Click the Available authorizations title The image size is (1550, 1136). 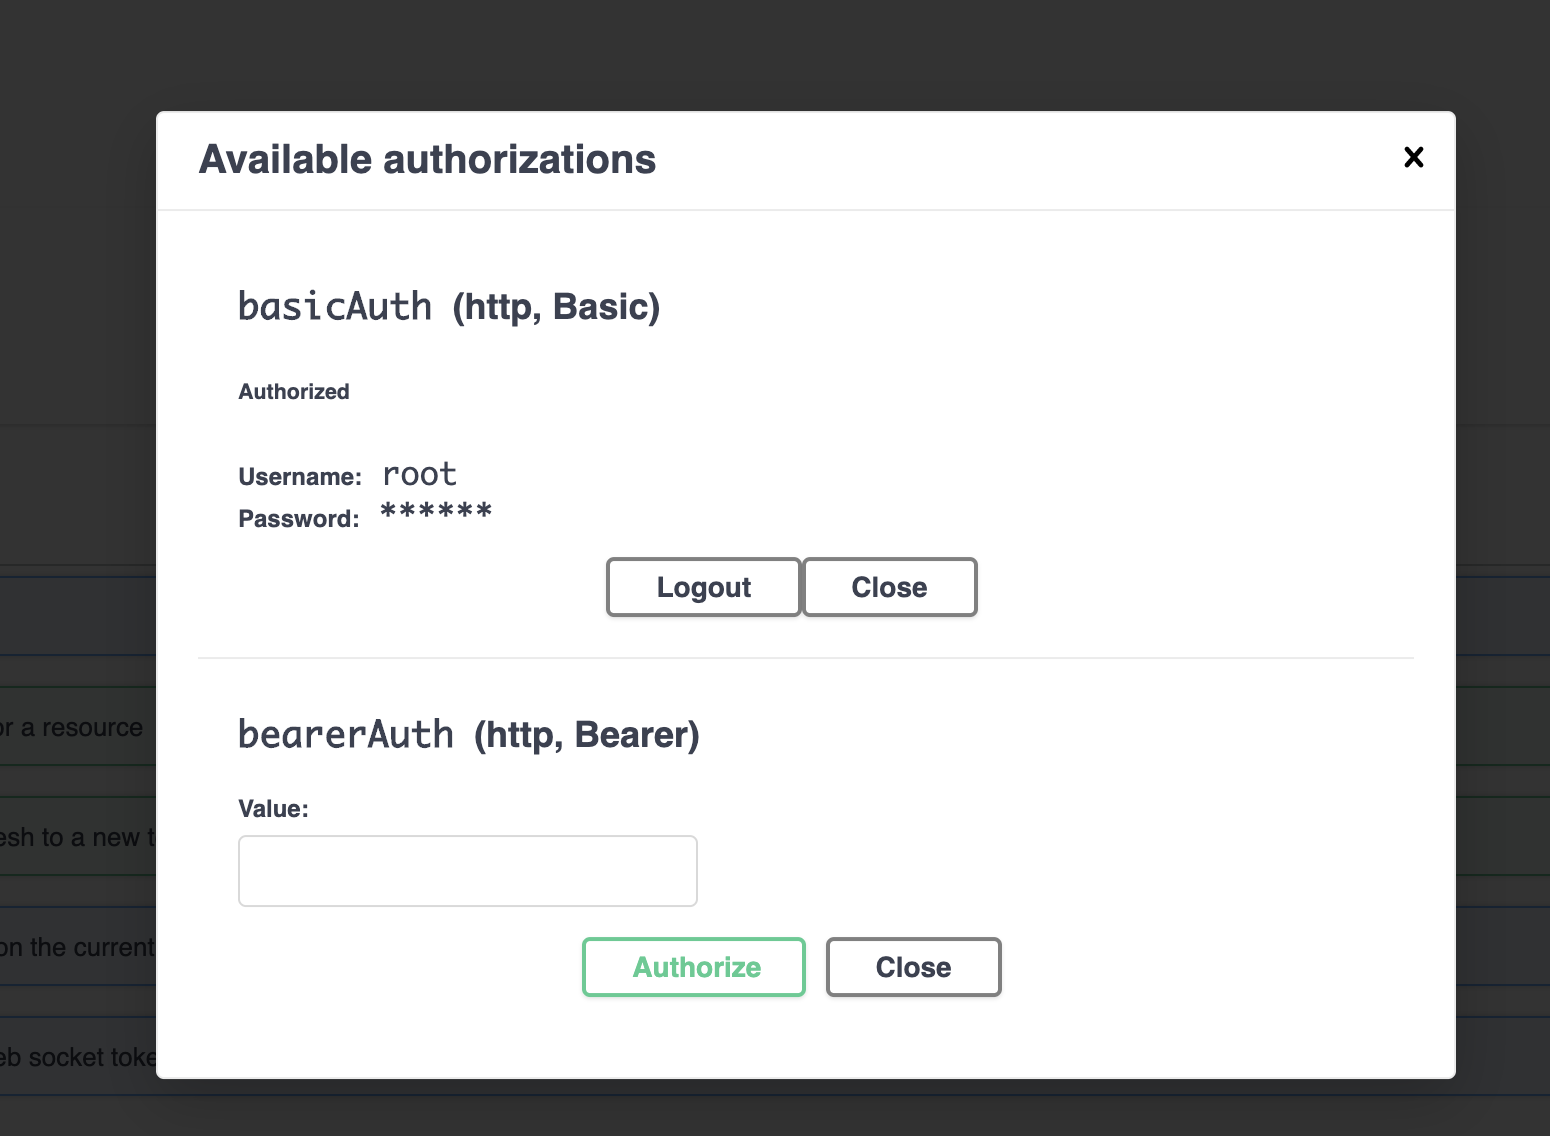click(x=428, y=158)
